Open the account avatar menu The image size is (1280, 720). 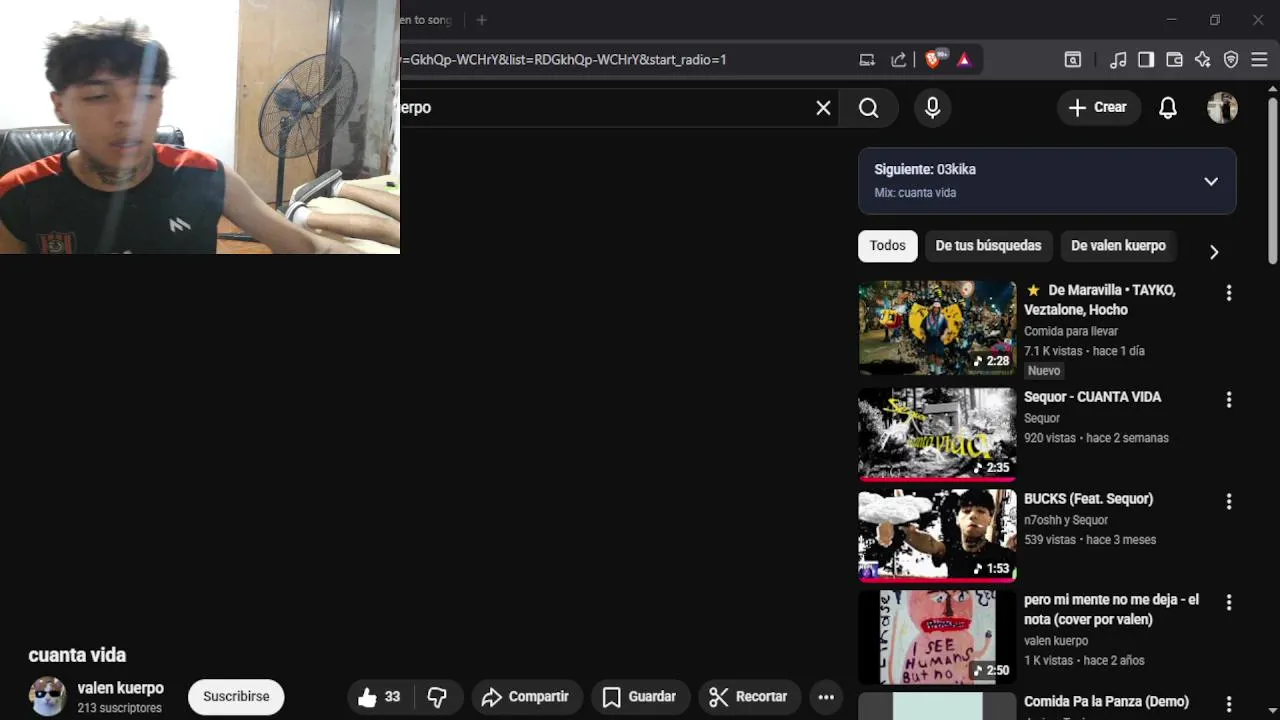pos(1222,108)
